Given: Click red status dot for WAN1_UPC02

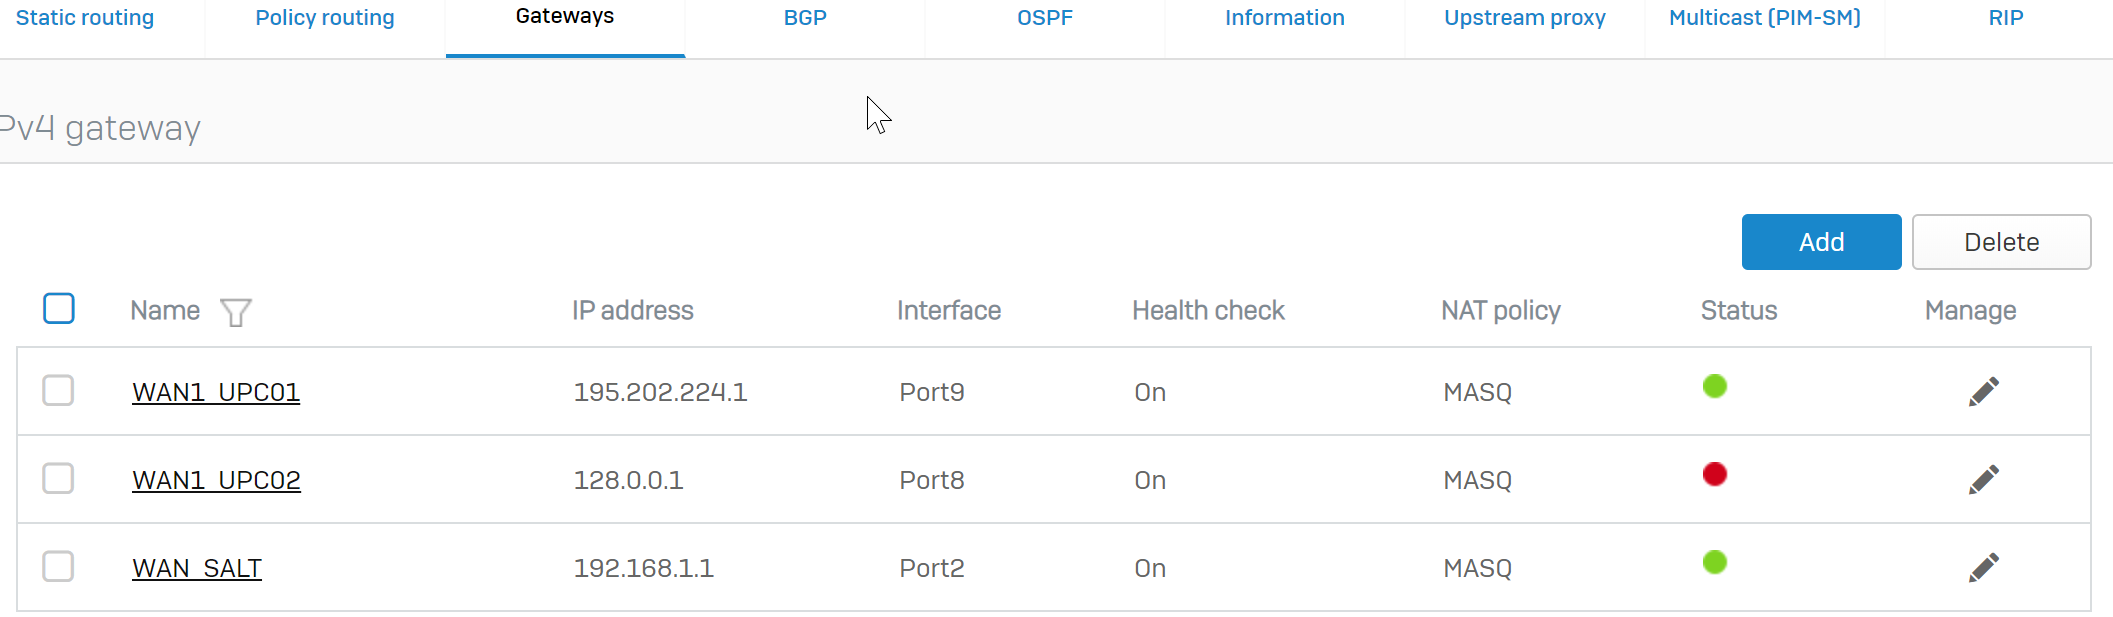Looking at the screenshot, I should point(1715,474).
